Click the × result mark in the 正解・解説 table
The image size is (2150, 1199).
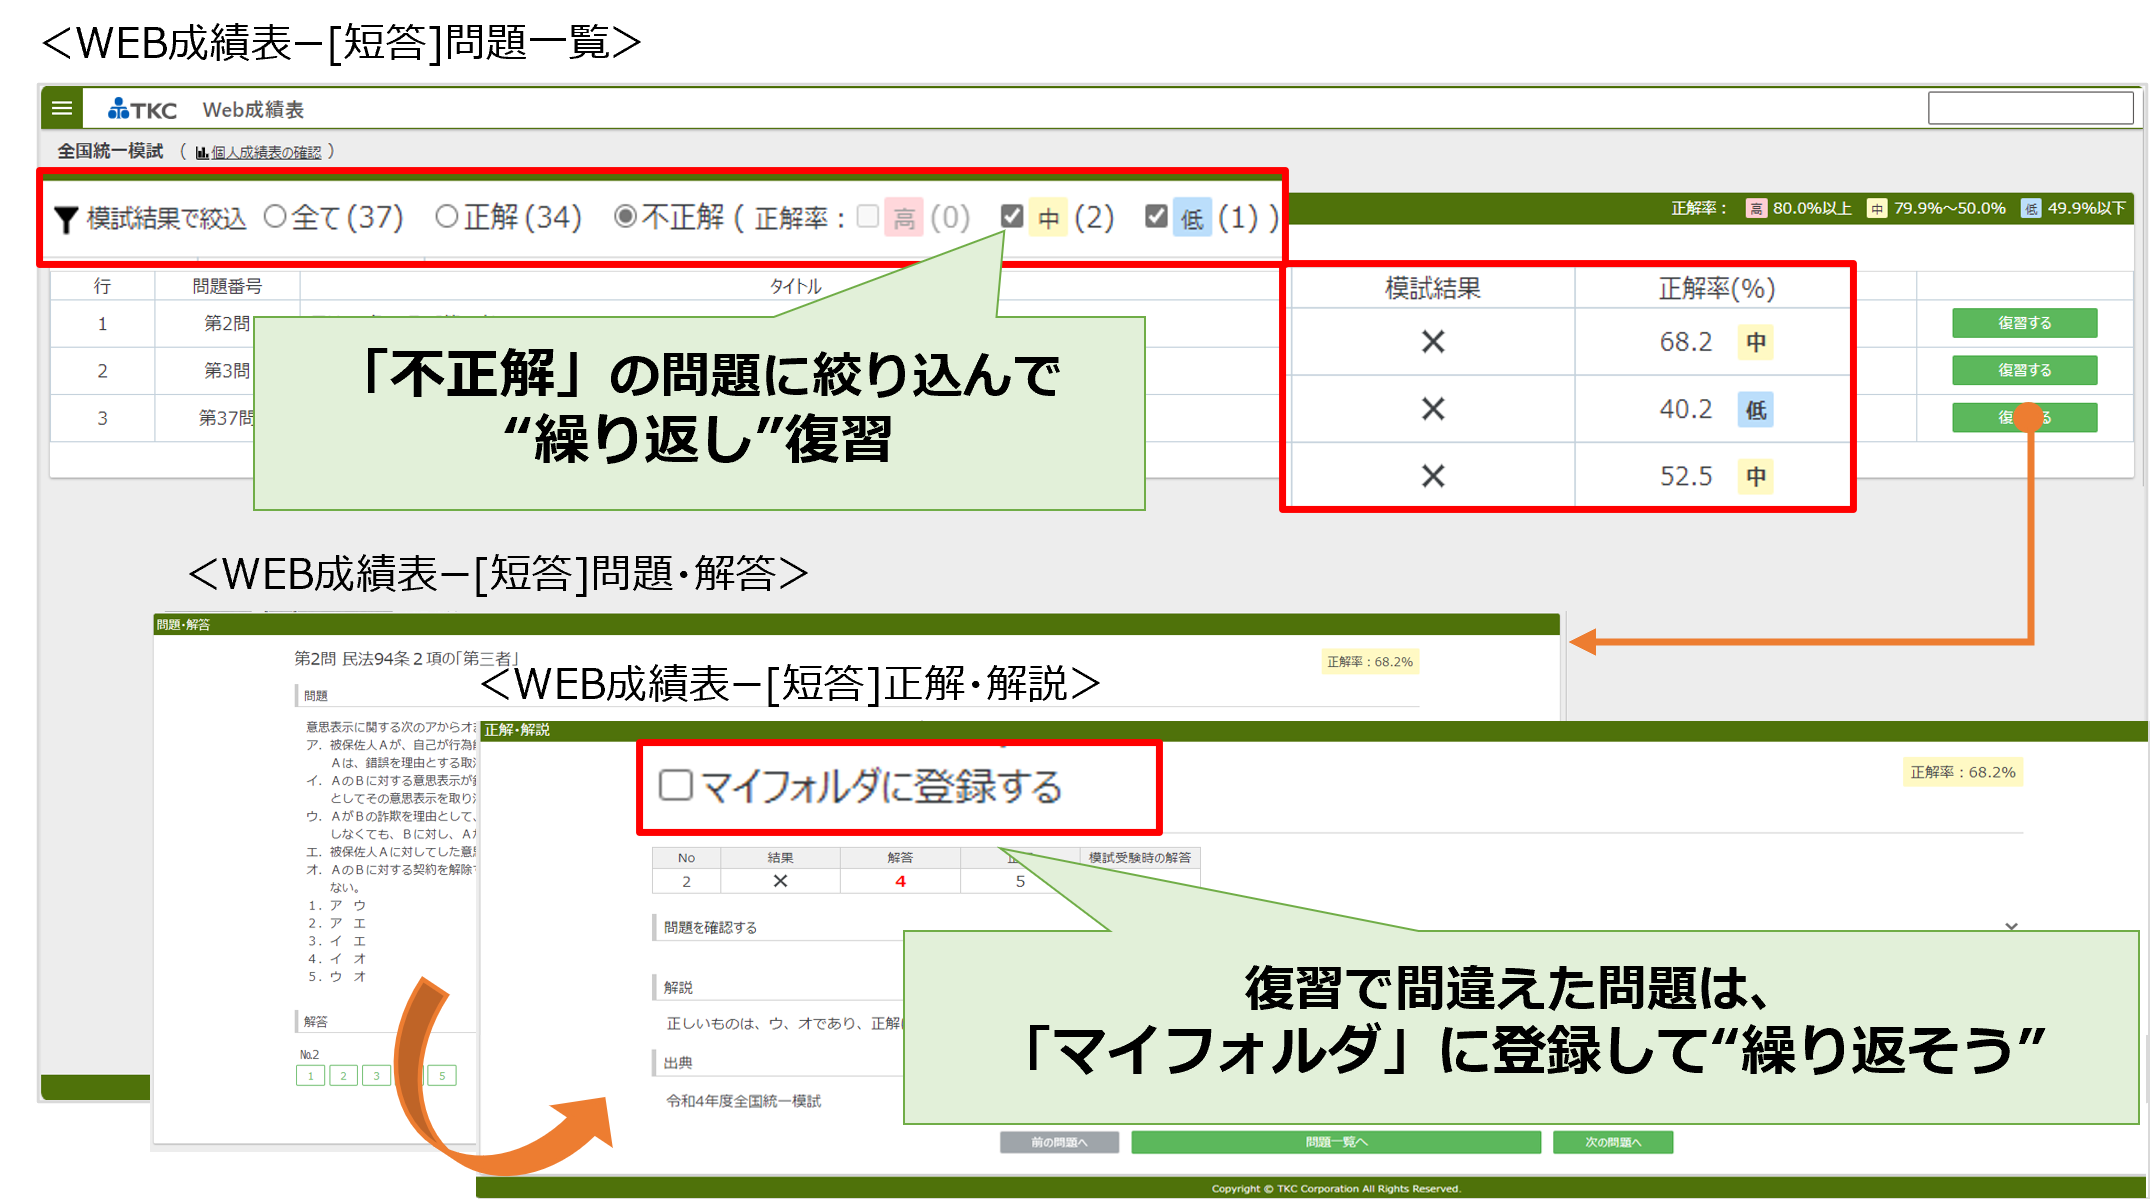pos(780,881)
